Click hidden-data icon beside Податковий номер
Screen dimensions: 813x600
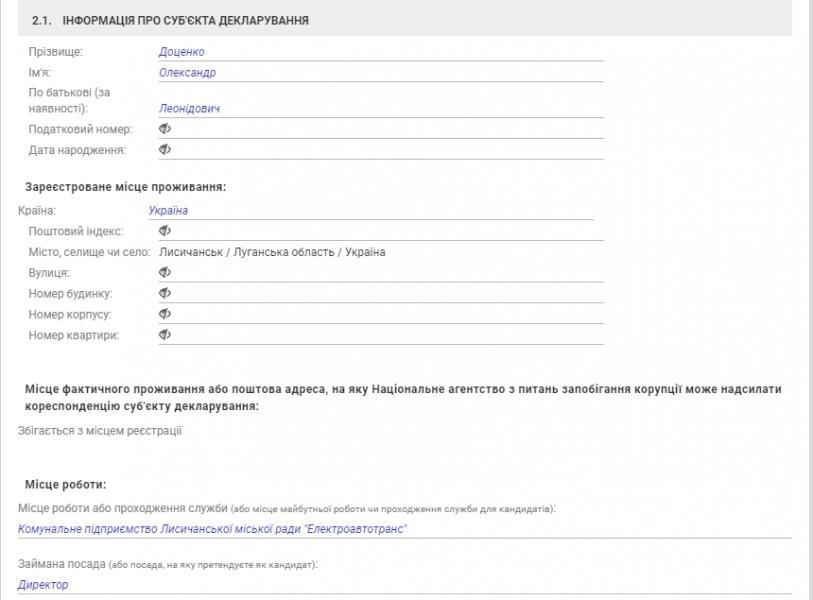[x=165, y=129]
